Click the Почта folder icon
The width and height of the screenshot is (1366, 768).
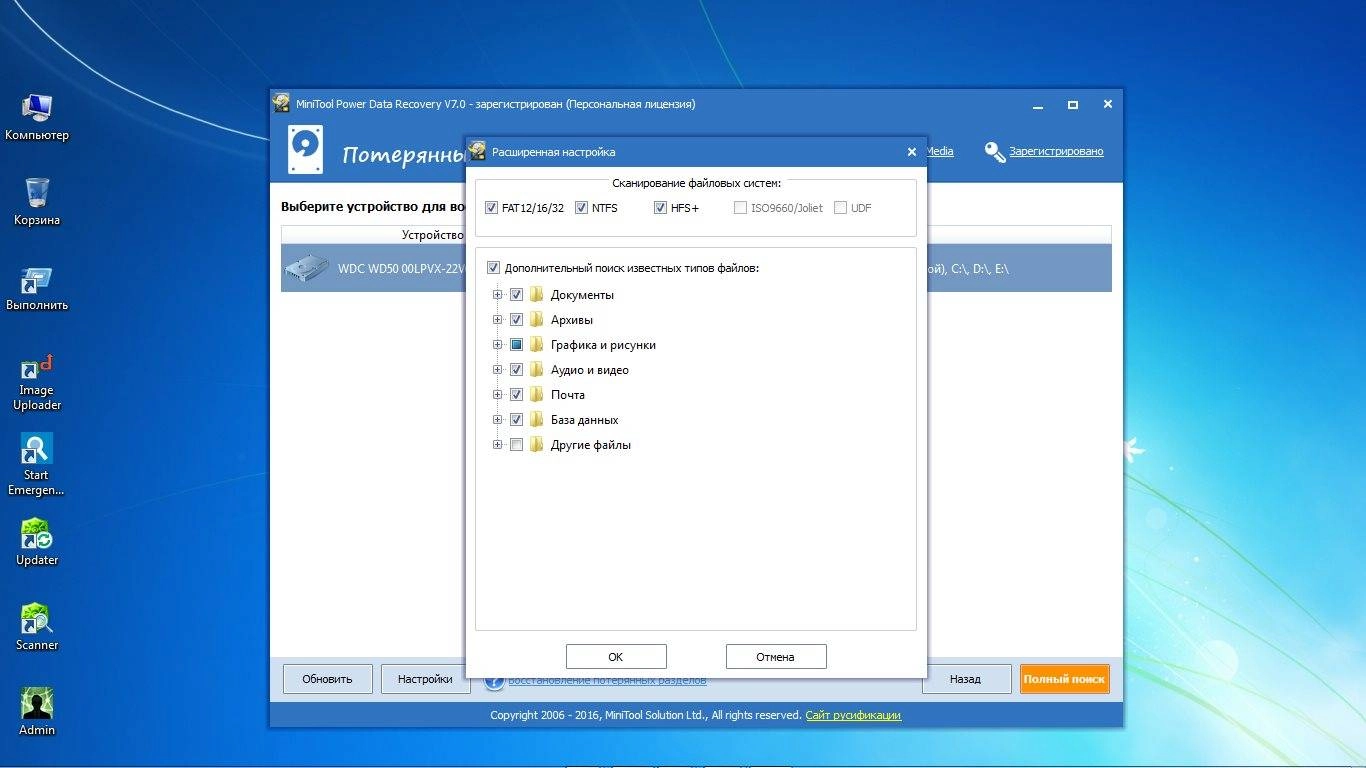point(536,395)
